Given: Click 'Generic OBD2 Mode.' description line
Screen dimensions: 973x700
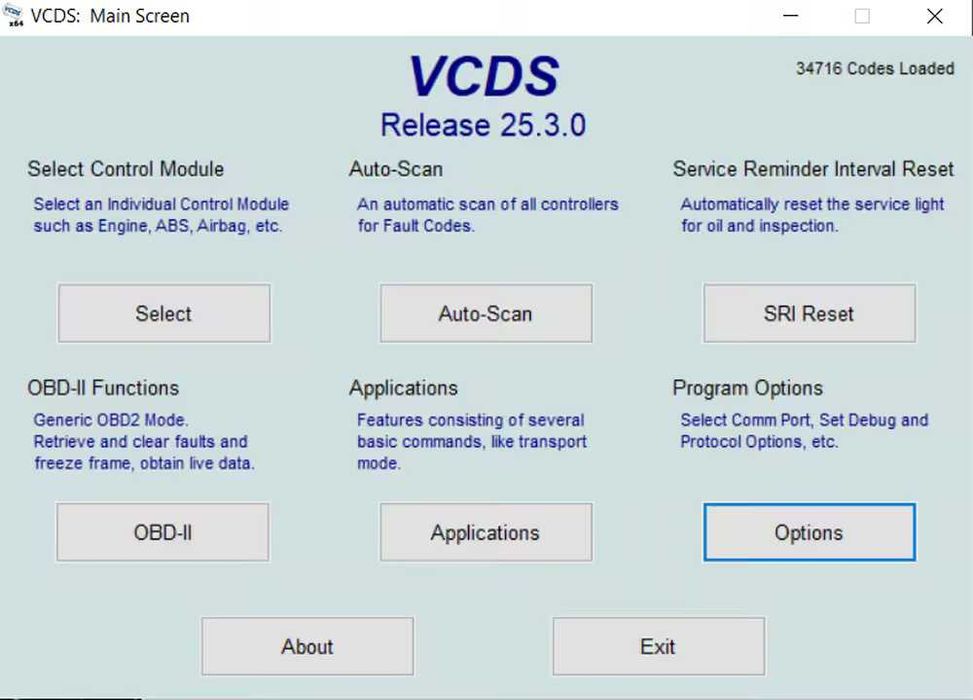Looking at the screenshot, I should coord(110,420).
